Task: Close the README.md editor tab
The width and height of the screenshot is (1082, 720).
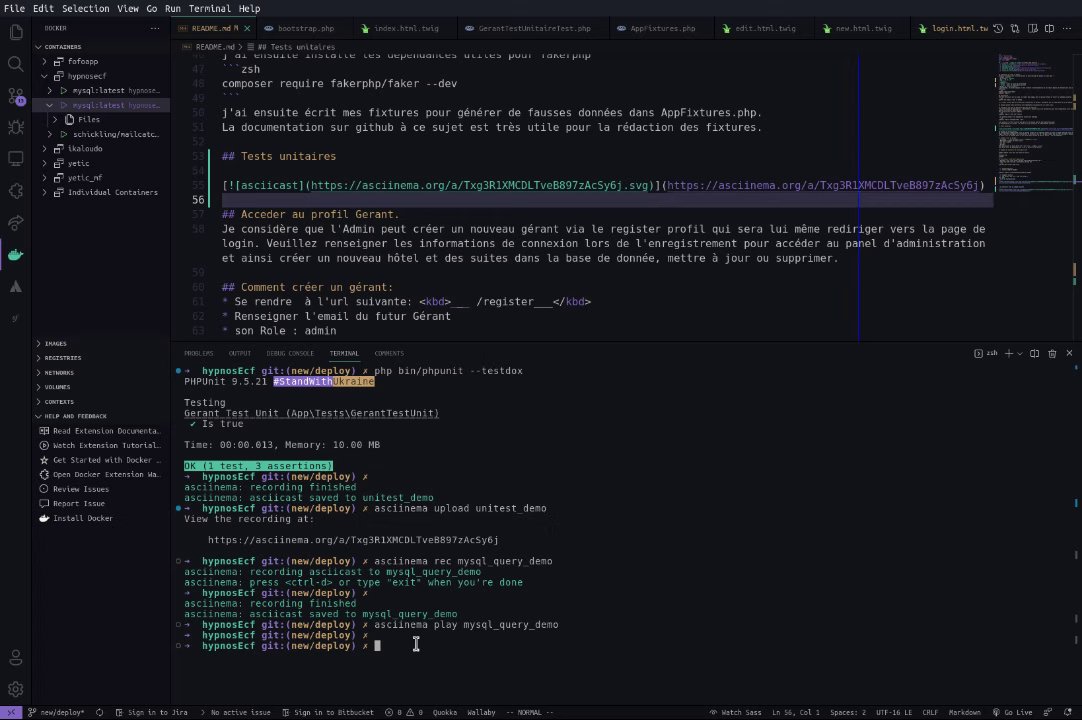Action: tap(247, 28)
